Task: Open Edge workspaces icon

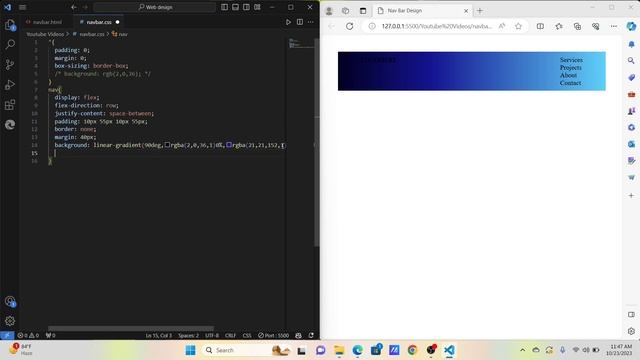Action: click(x=345, y=11)
